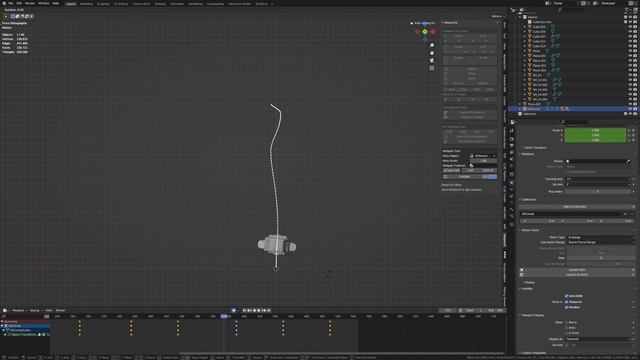Image resolution: width=640 pixels, height=360 pixels.
Task: Toggle eye icon on the Plane.007 row
Action: 631,104
